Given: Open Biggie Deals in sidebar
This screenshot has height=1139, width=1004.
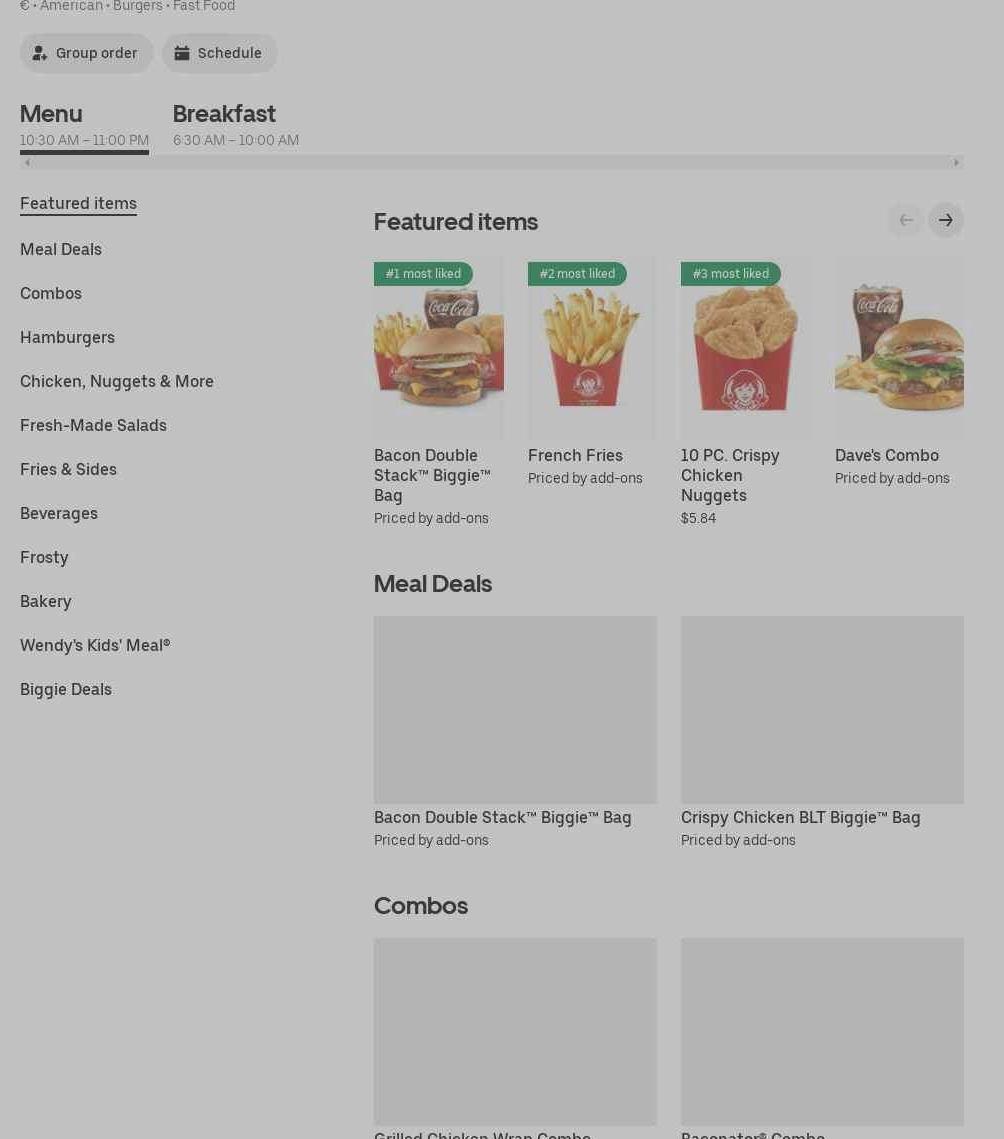Looking at the screenshot, I should 66,689.
